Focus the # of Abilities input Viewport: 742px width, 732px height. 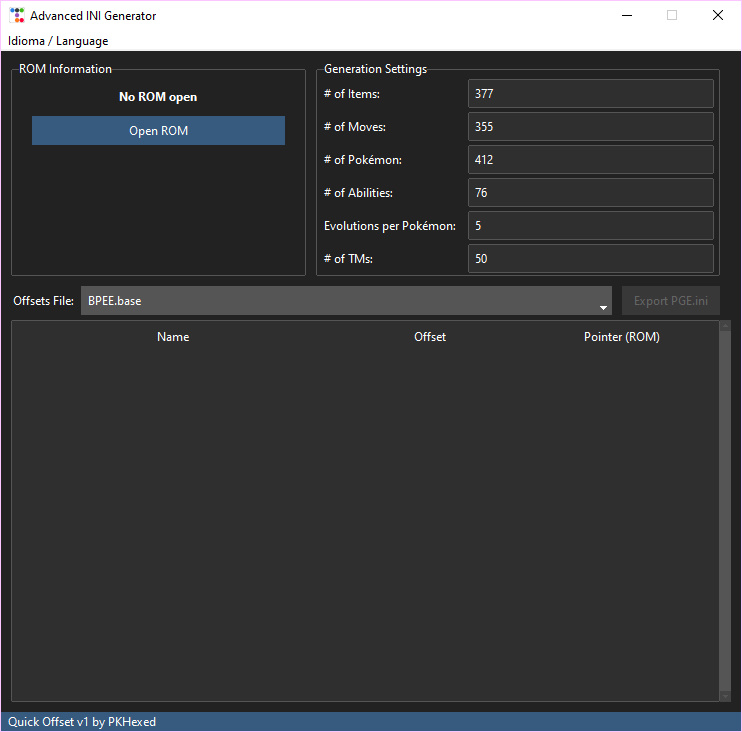click(x=590, y=193)
